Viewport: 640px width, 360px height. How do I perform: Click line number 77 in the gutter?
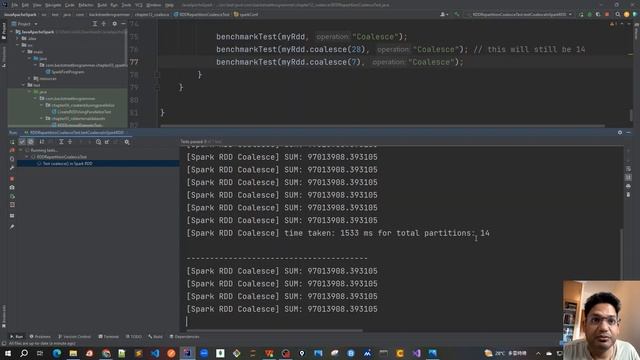pyautogui.click(x=134, y=62)
